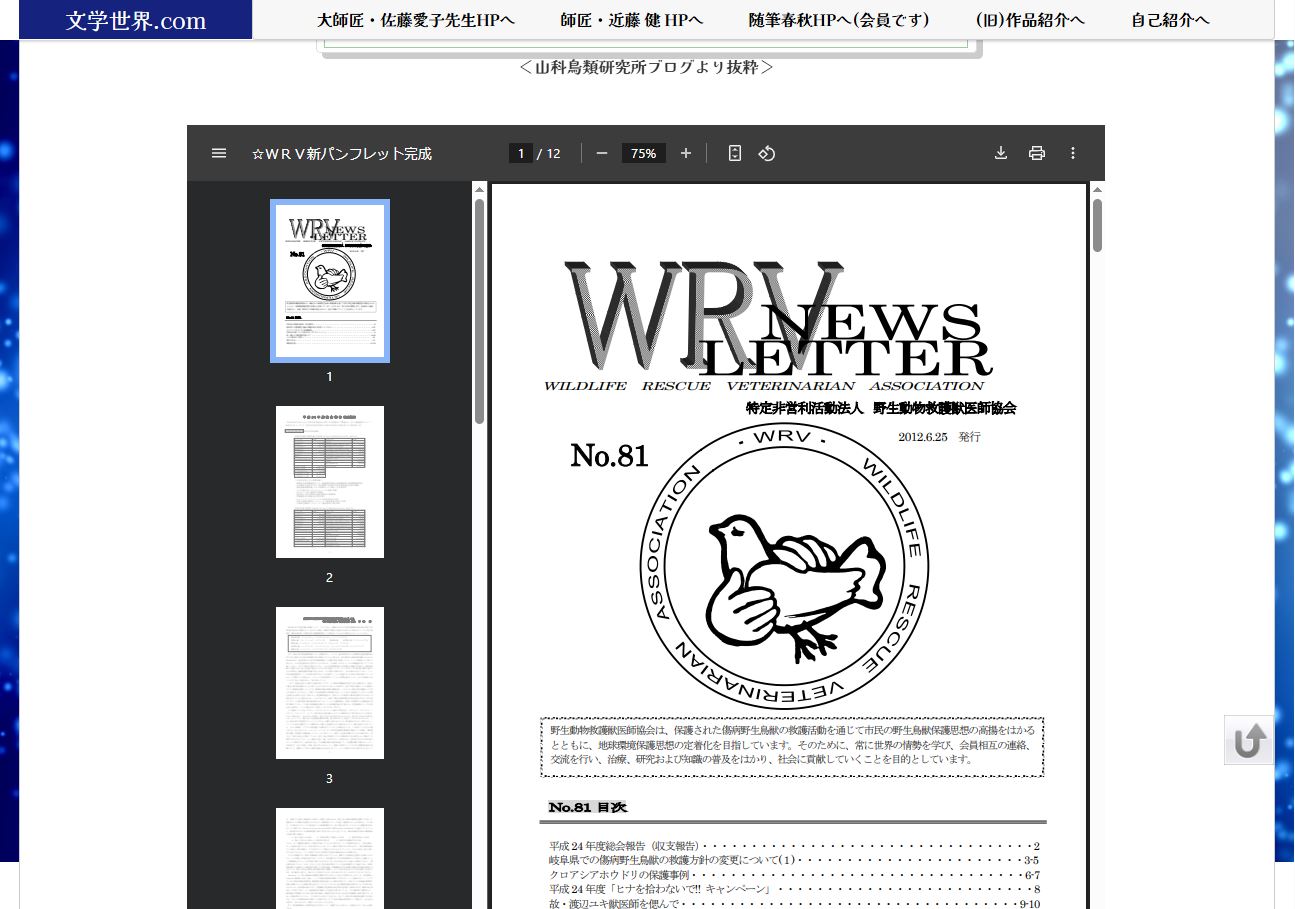The width and height of the screenshot is (1295, 909).
Task: Click the No.81 issue number text
Action: pyautogui.click(x=609, y=456)
